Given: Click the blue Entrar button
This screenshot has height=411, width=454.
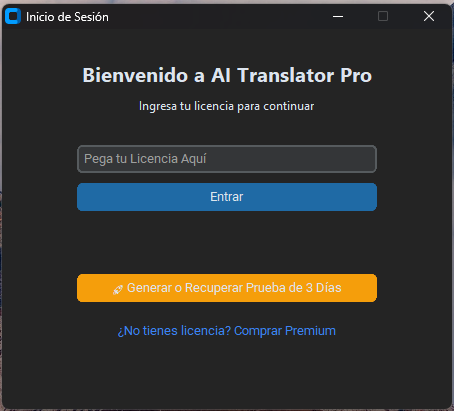Looking at the screenshot, I should click(227, 197).
